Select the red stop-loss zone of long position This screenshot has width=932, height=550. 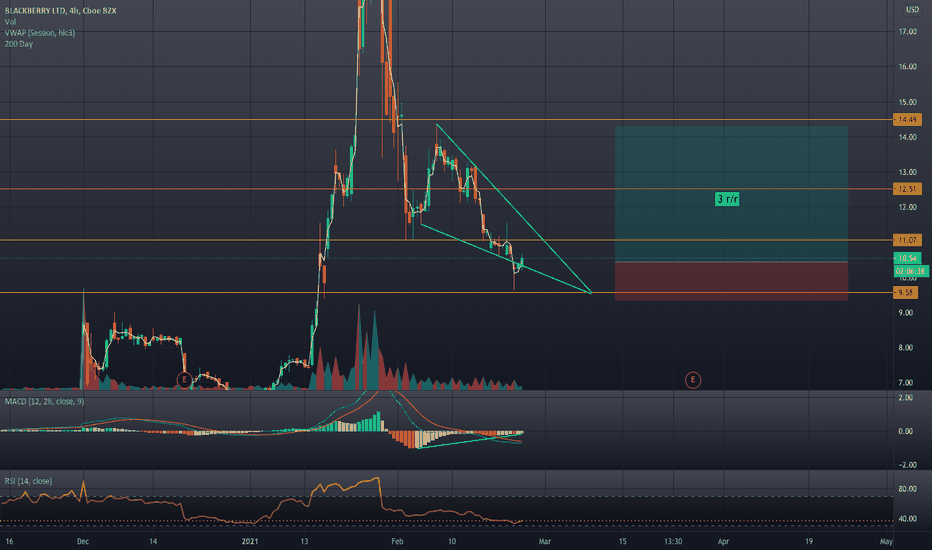pyautogui.click(x=731, y=281)
